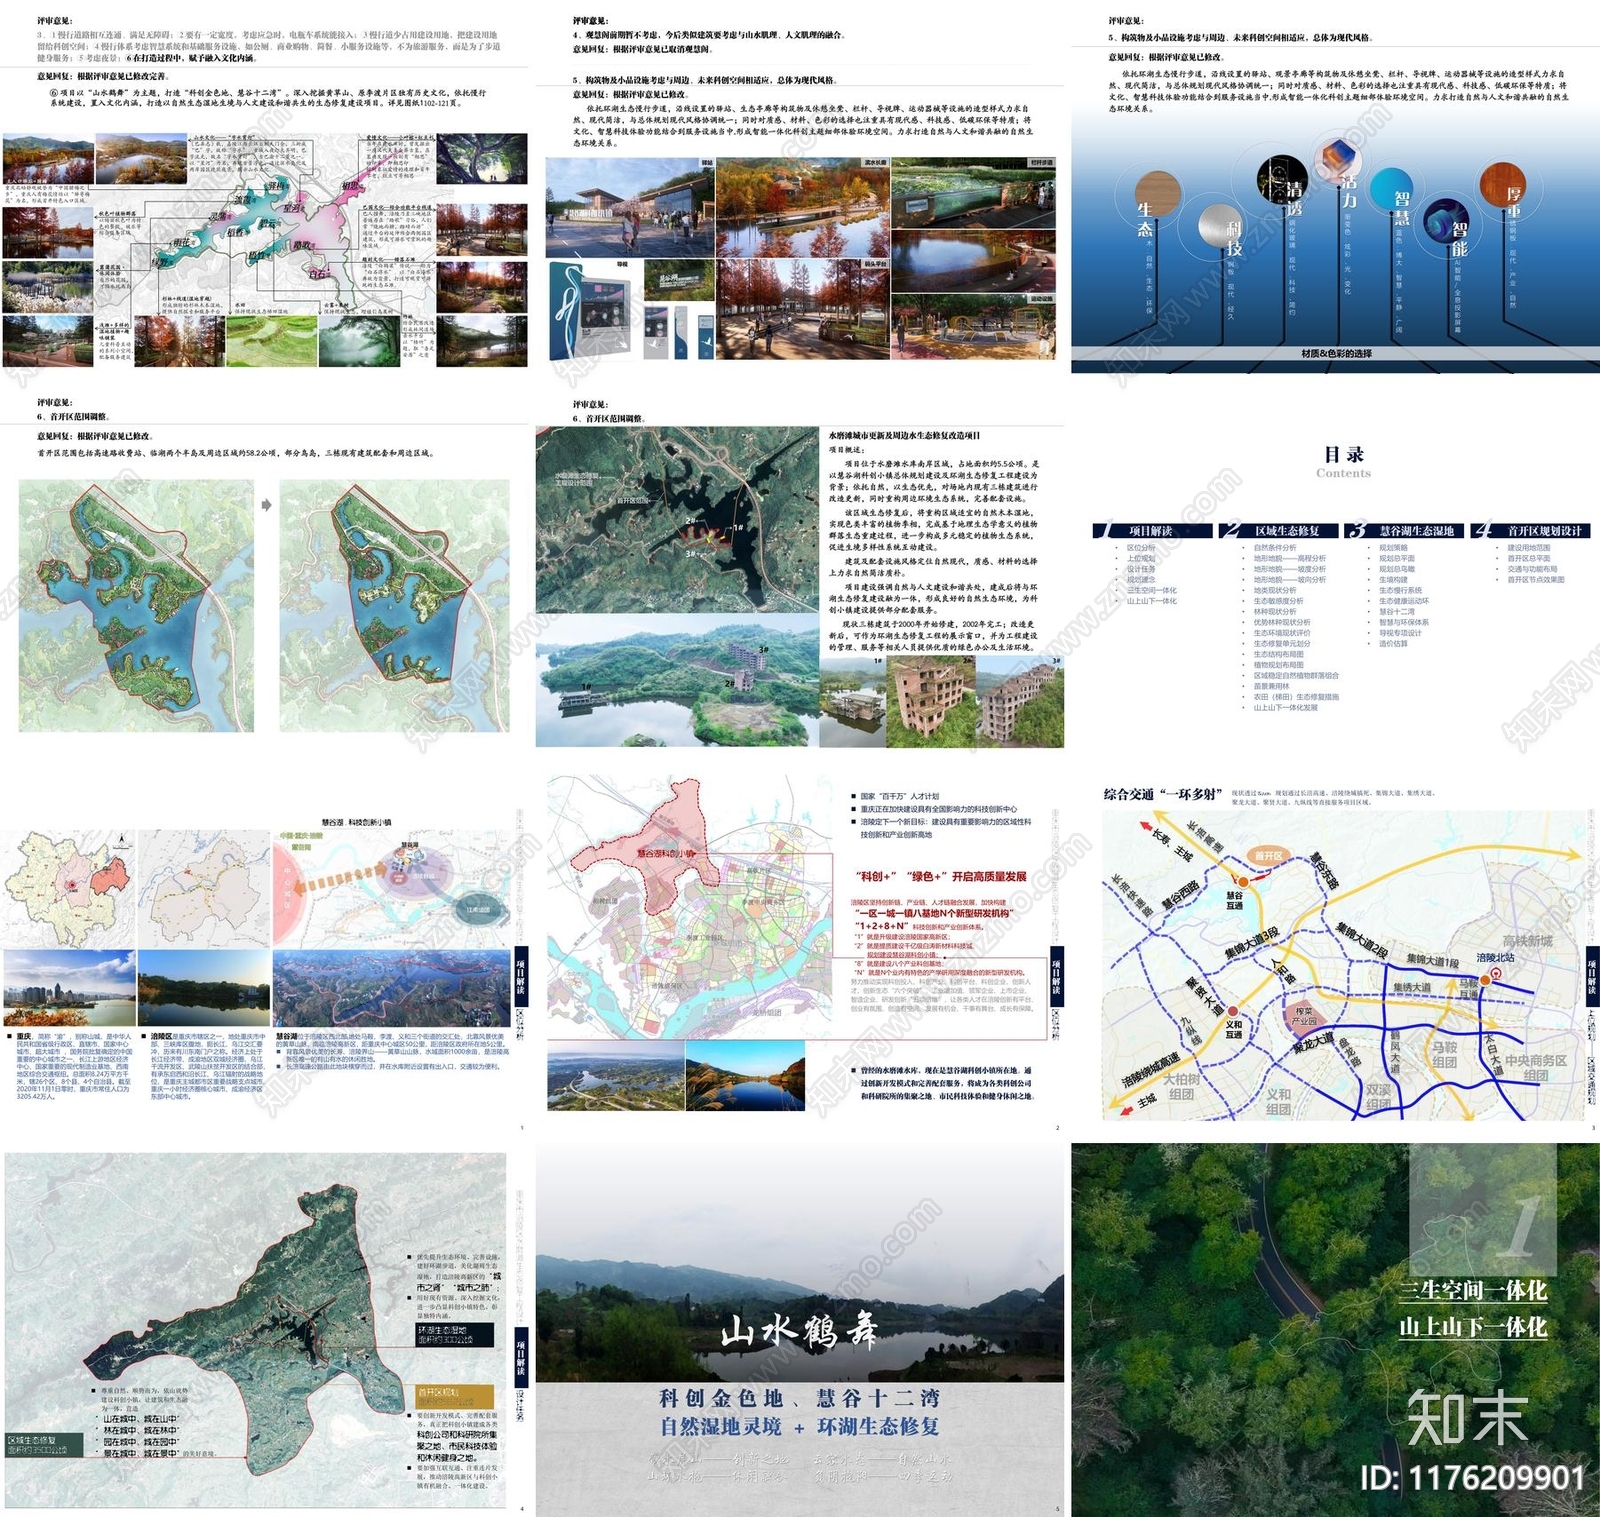Screen dimensions: 1600x1517
Task: Click the 综合交通 "一环多射" heading
Action: click(1162, 794)
